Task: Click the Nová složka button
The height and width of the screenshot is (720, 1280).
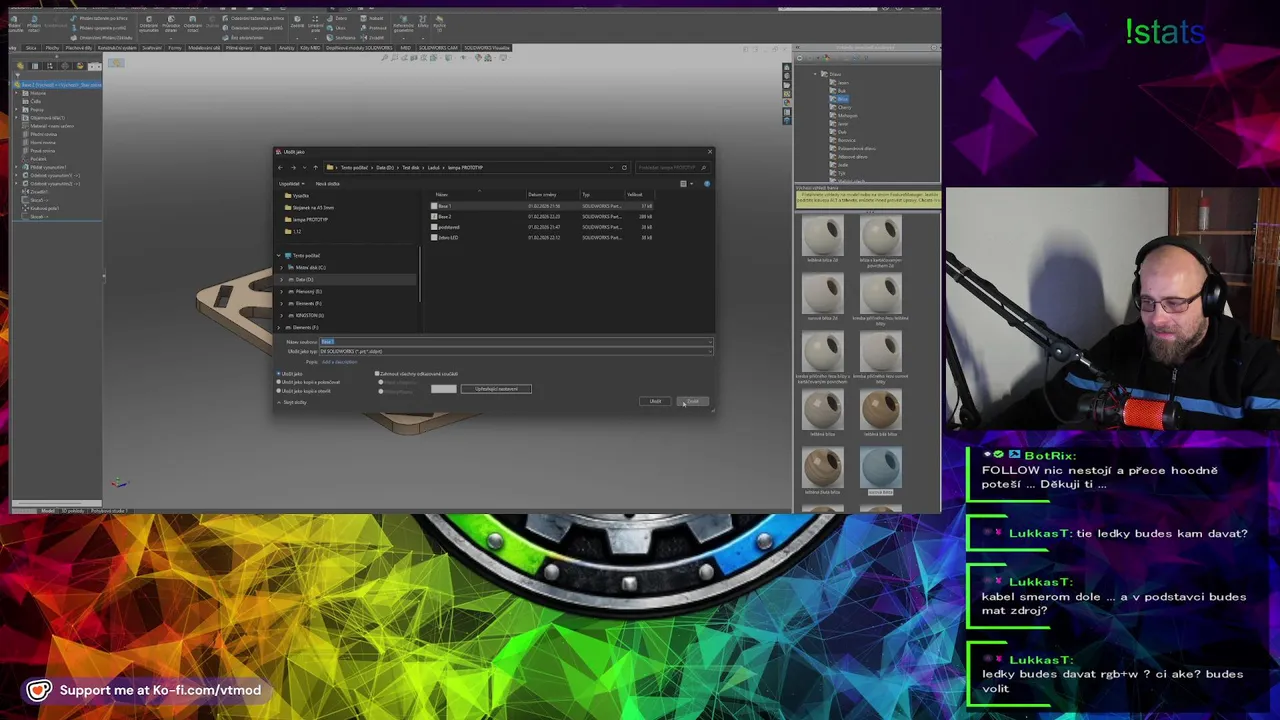Action: click(x=327, y=183)
